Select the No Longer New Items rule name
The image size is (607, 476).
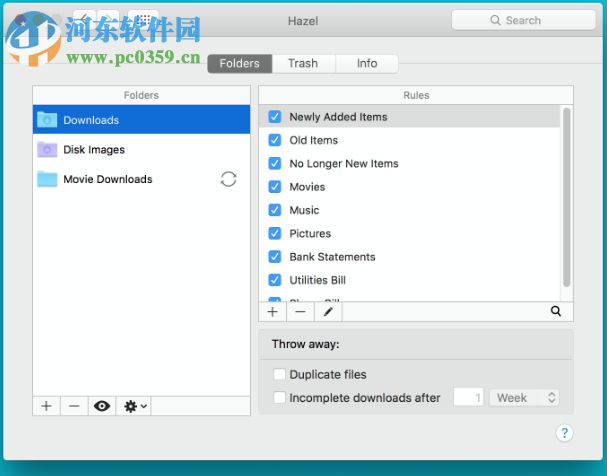pos(344,164)
